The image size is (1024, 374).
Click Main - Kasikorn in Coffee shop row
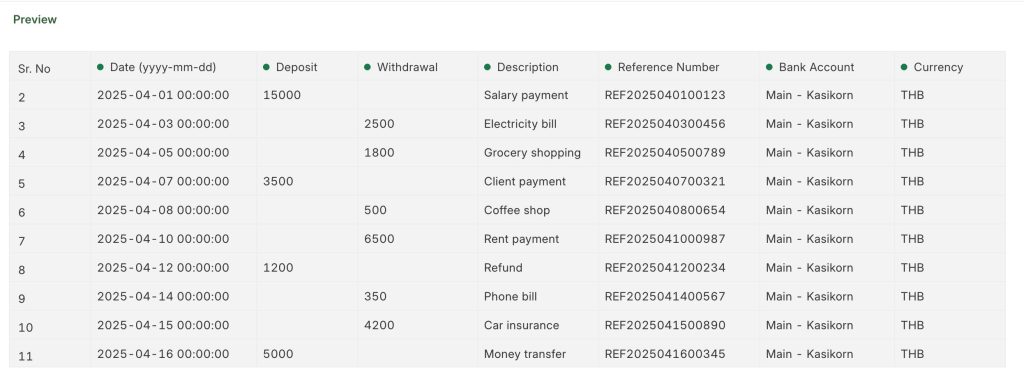tap(809, 210)
